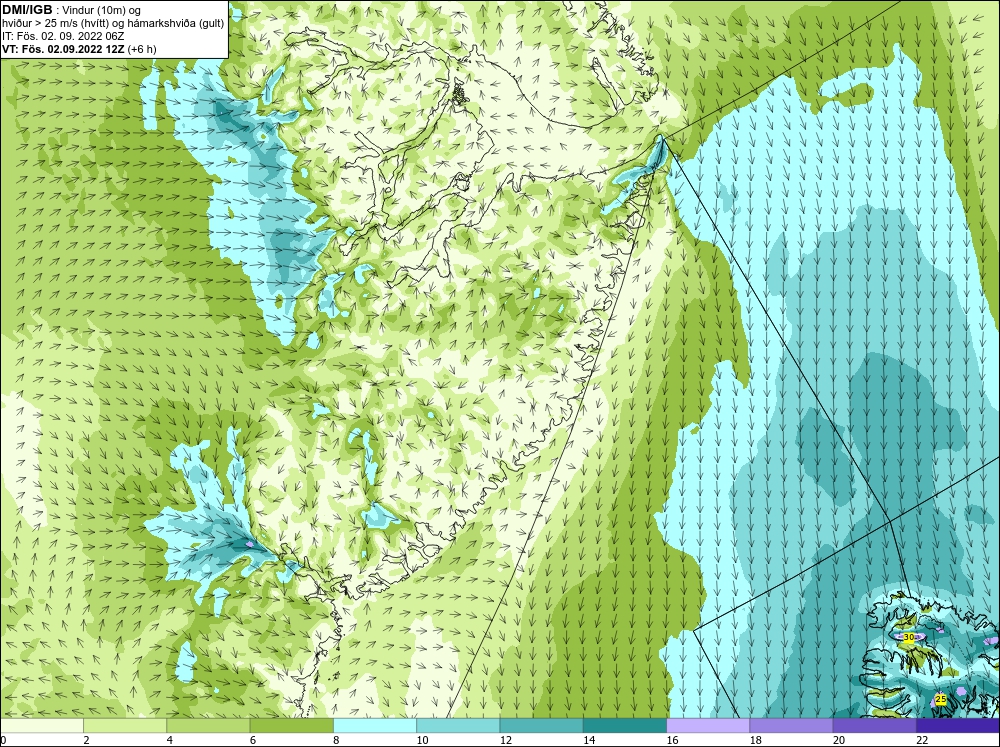Viewport: 1000px width, 747px height.
Task: Select the 12–14 m/s teal swatch
Action: pyautogui.click(x=541, y=725)
